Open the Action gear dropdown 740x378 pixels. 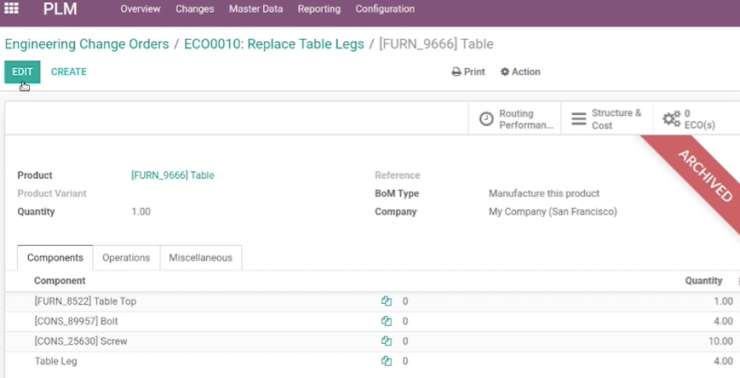point(520,72)
